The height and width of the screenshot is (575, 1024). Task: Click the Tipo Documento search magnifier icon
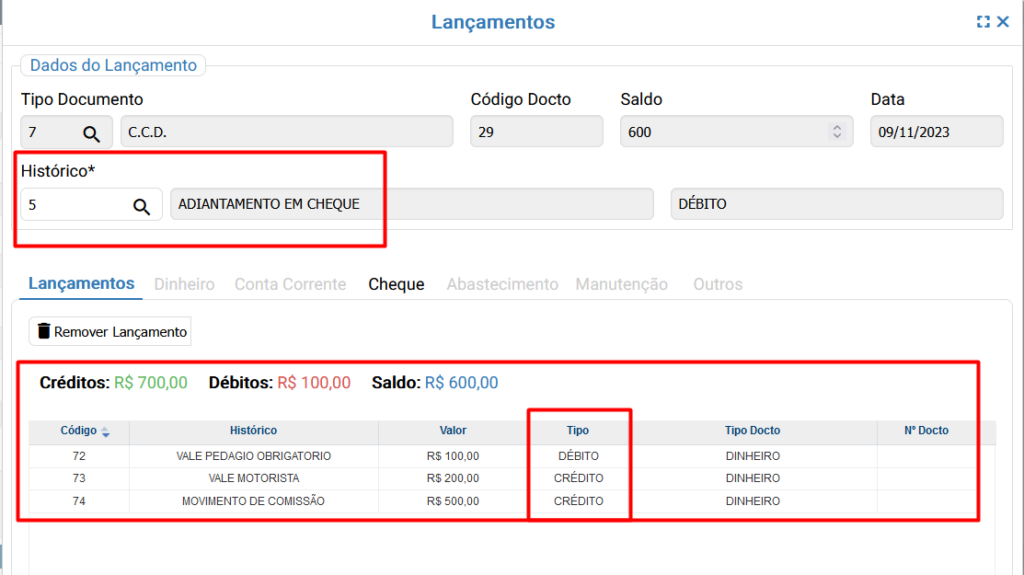(x=91, y=133)
